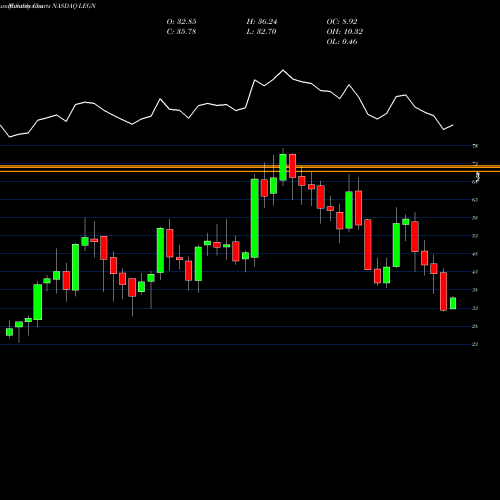
Task: Click the 'NASDAQ LEGN' chart title
Action: pos(74,6)
